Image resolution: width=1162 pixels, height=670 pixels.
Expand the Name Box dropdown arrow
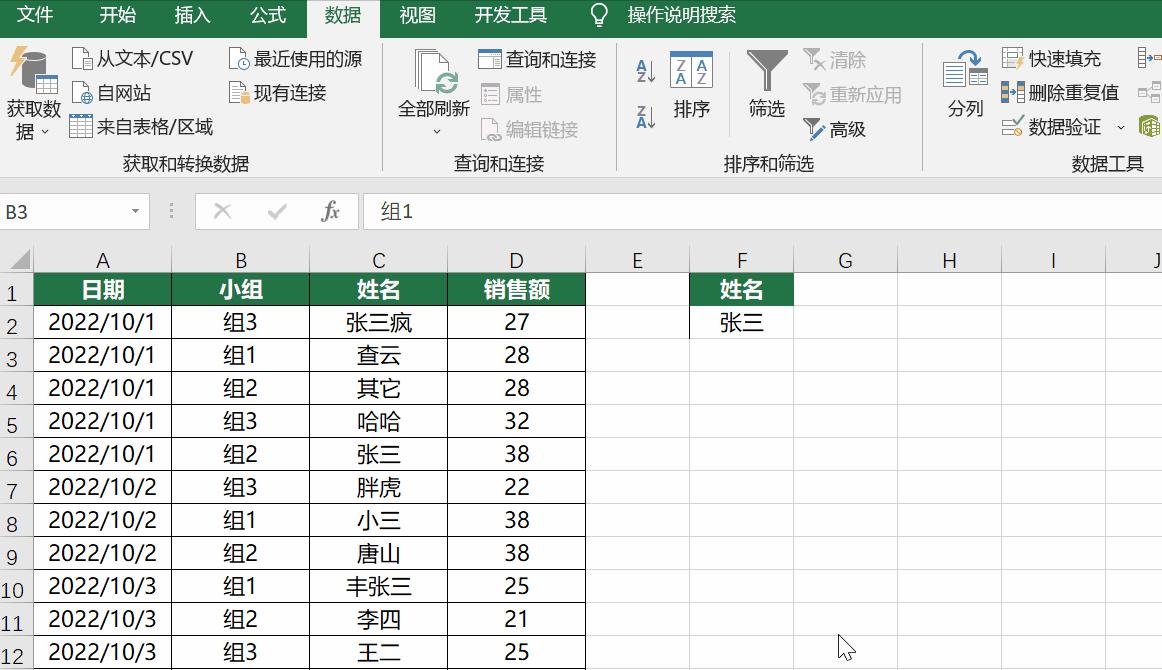click(x=133, y=212)
